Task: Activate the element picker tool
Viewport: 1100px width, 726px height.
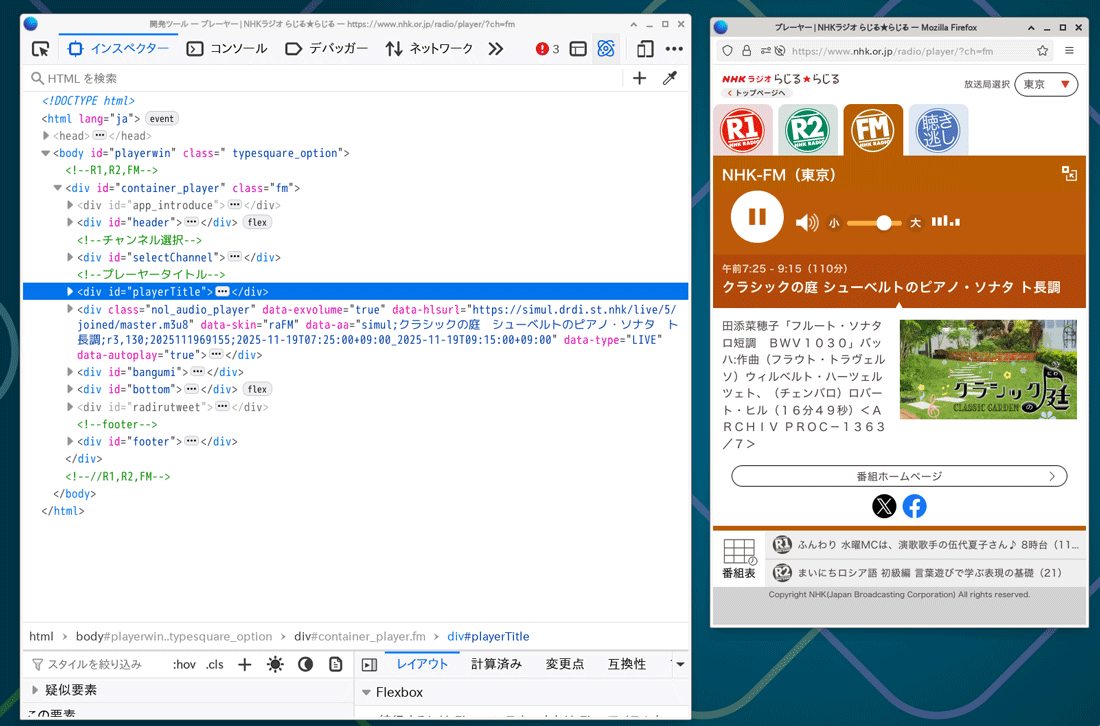Action: (x=40, y=48)
